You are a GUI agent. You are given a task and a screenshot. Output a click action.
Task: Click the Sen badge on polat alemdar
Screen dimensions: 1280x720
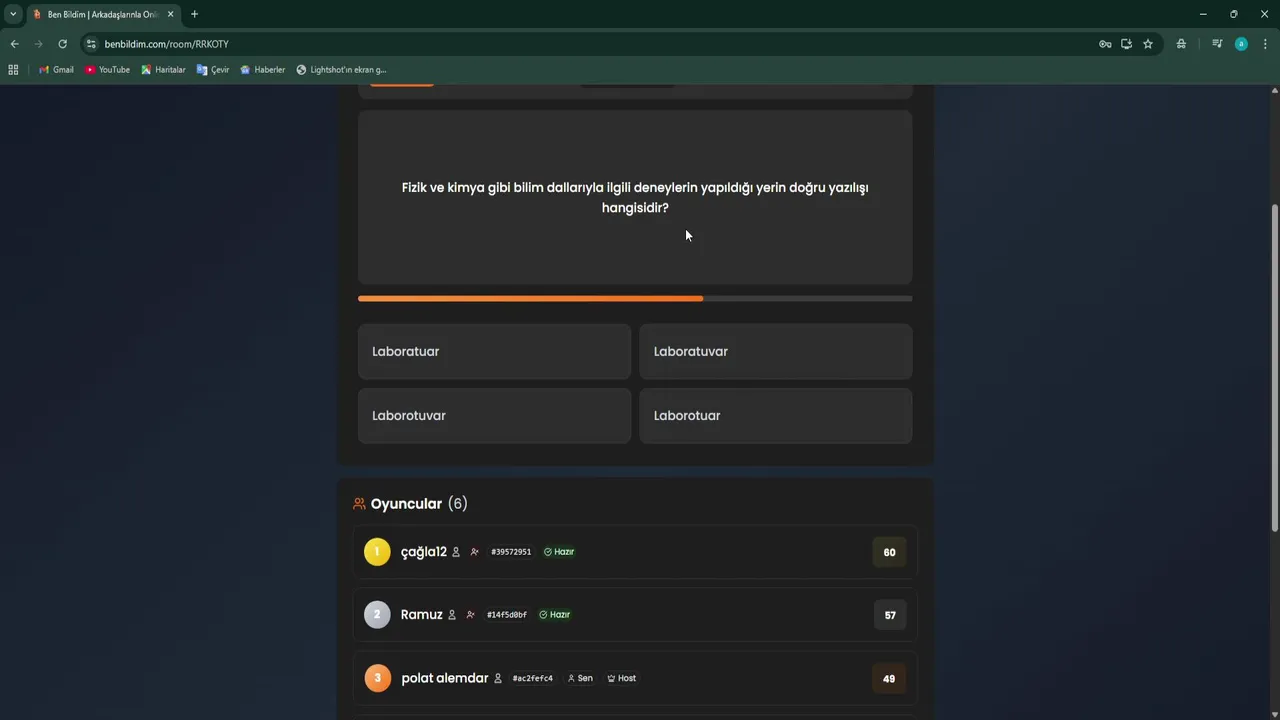tap(580, 678)
